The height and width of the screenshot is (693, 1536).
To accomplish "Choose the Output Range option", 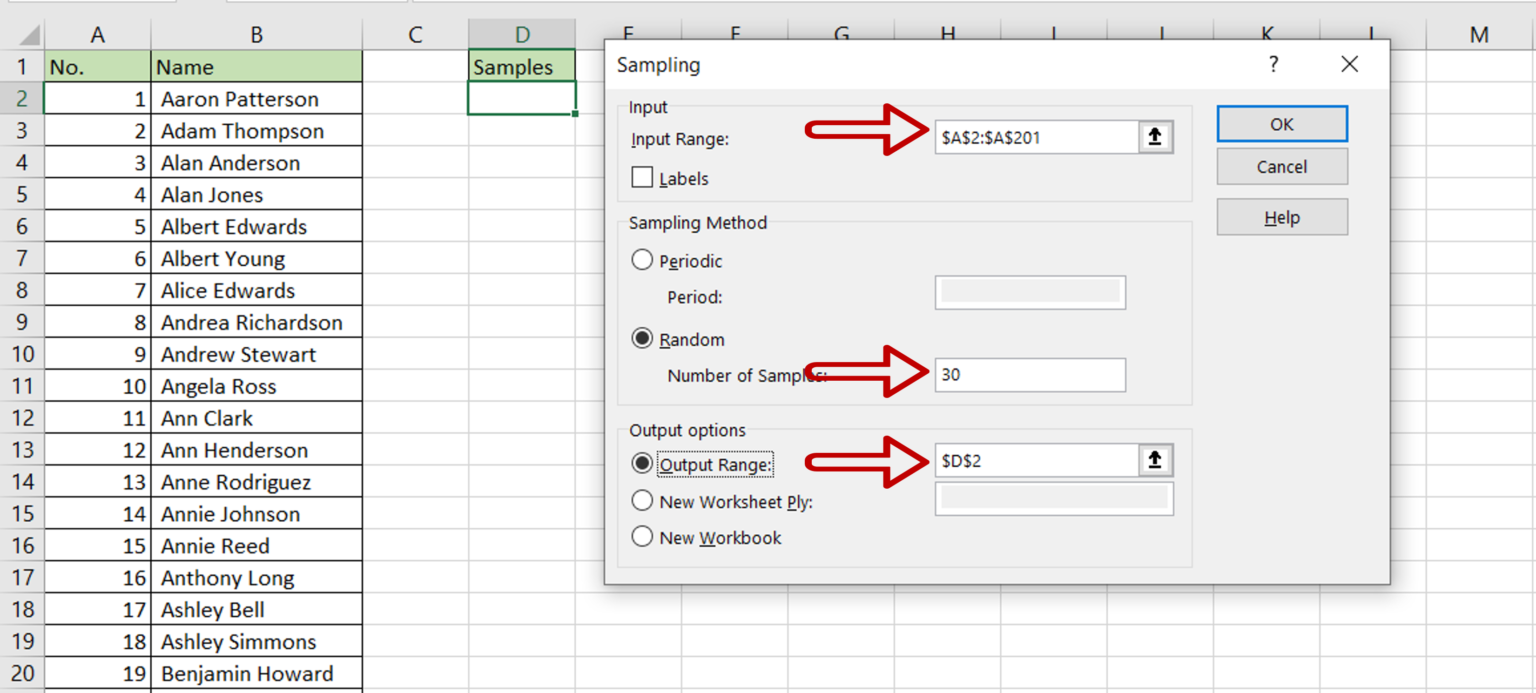I will point(642,464).
